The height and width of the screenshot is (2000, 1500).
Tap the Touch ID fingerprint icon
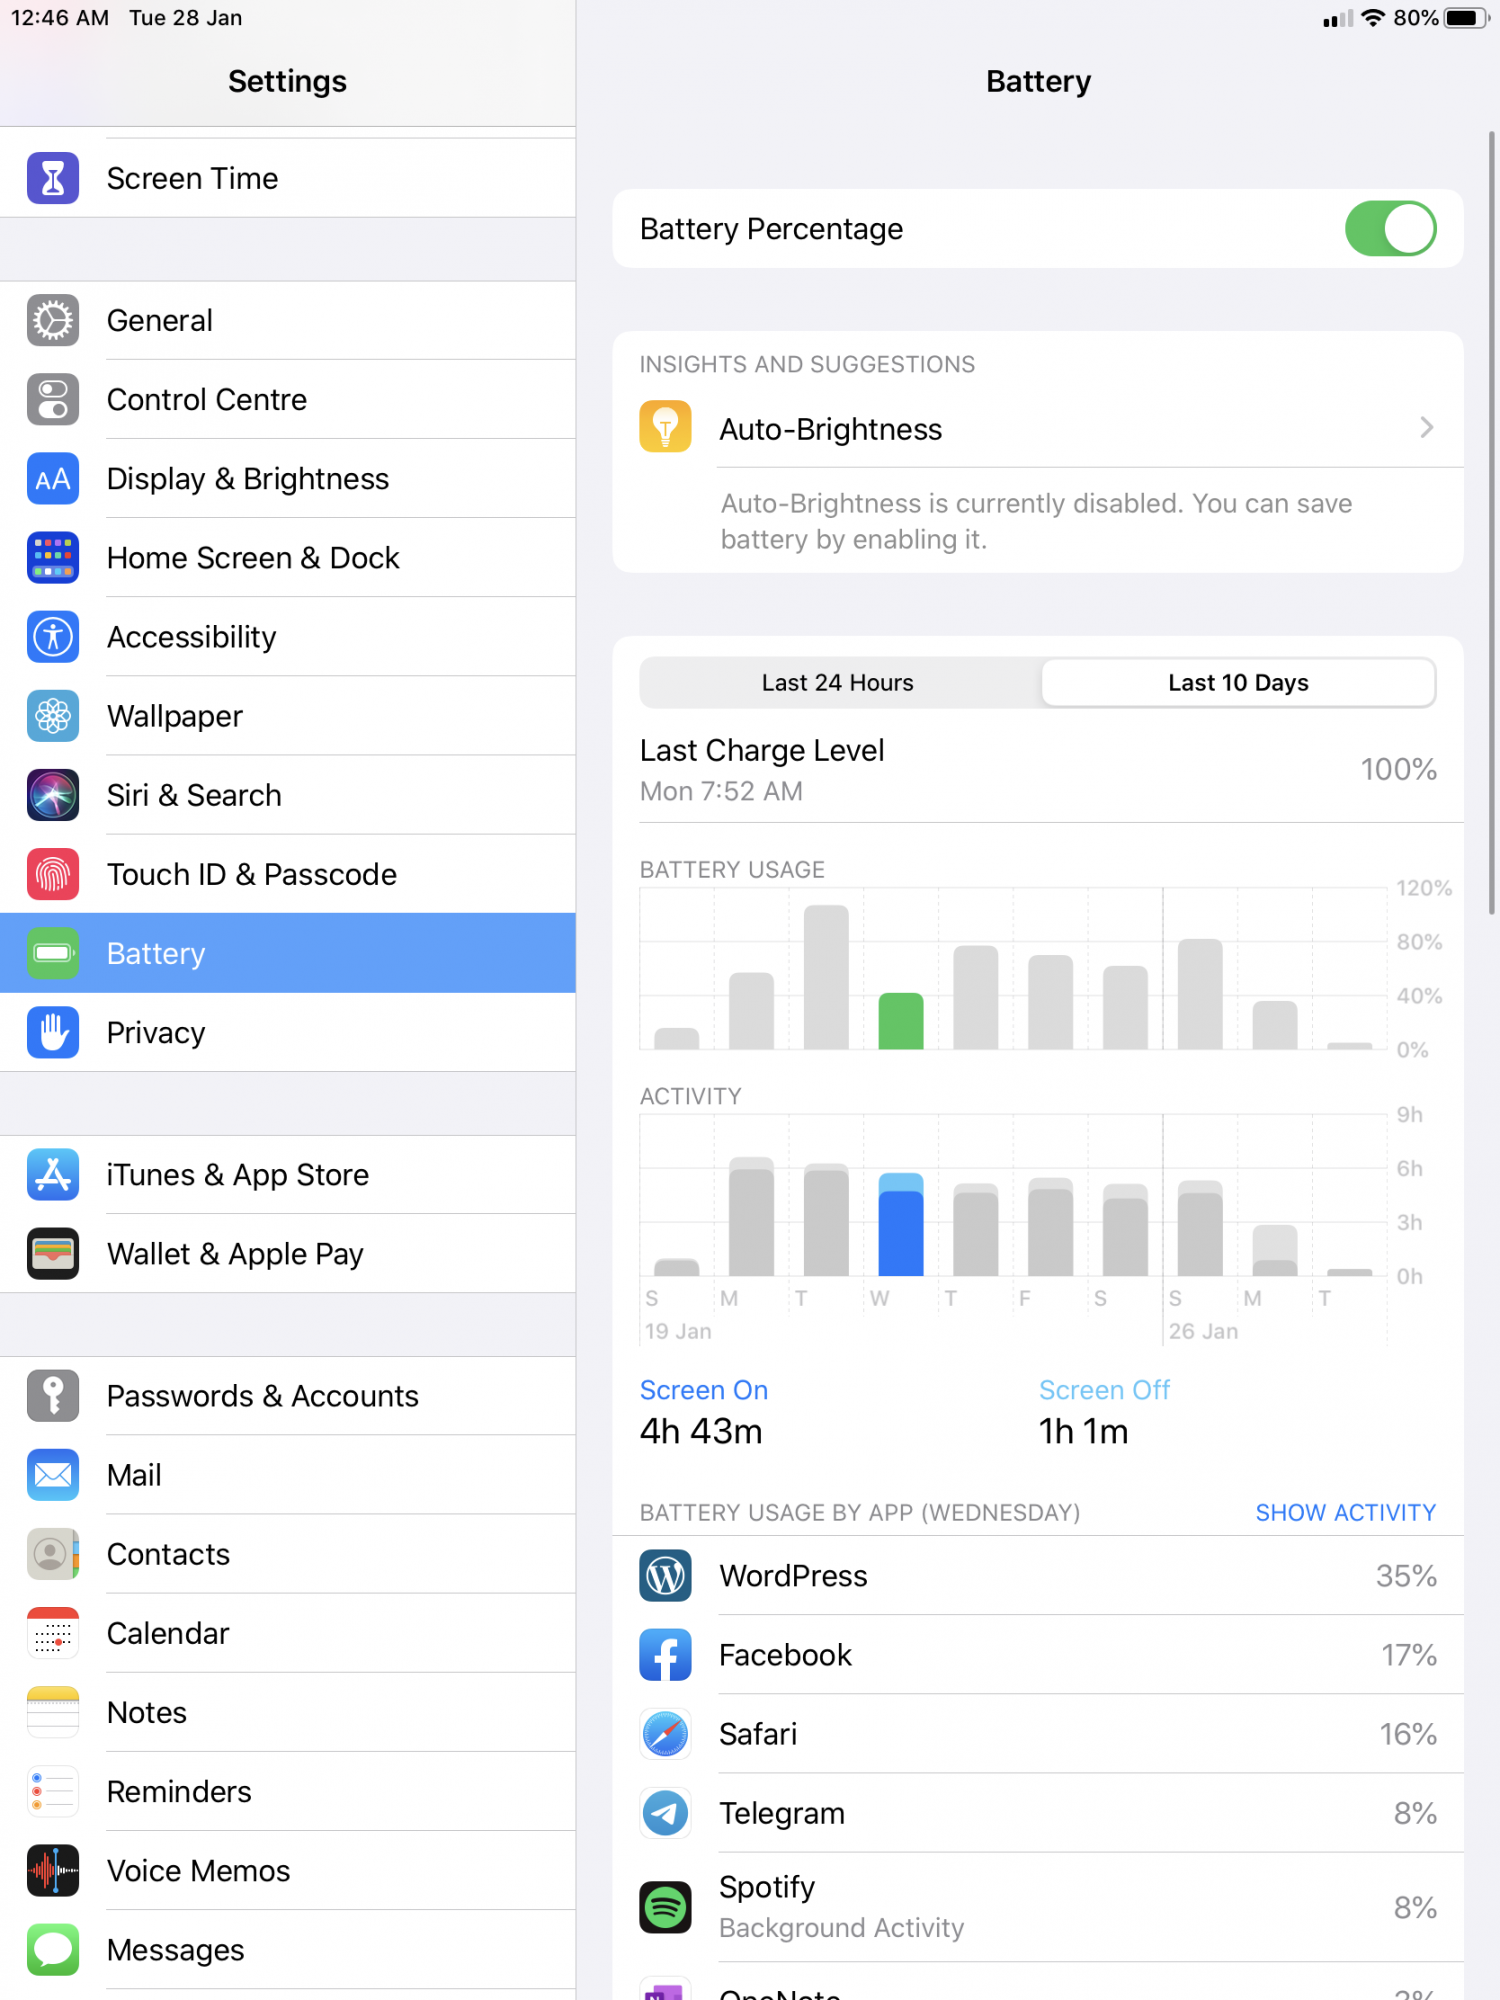53,874
